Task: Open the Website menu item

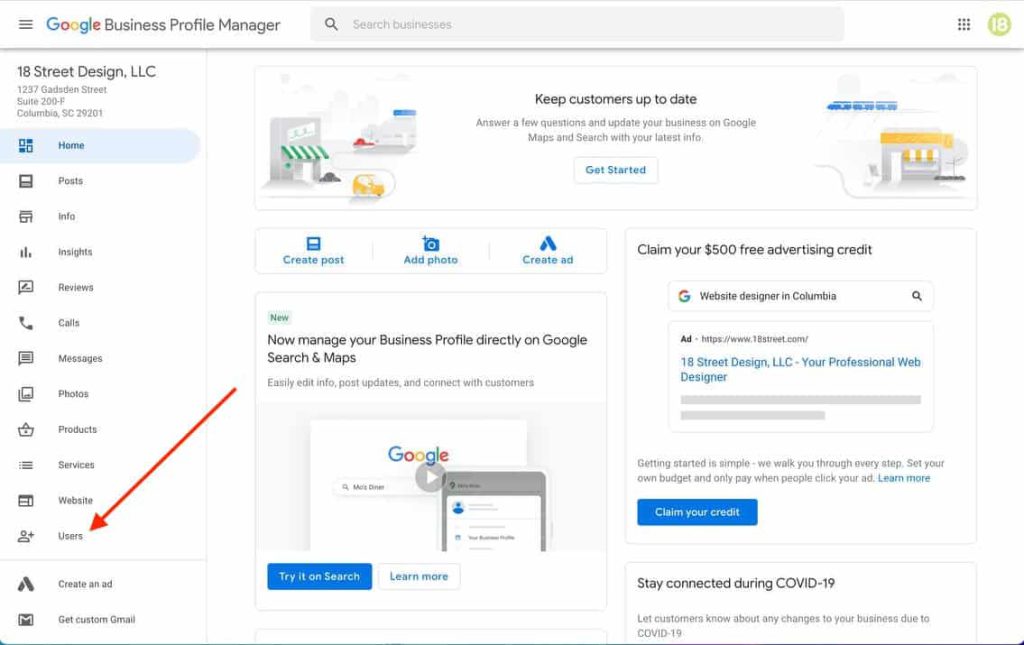Action: click(100, 501)
